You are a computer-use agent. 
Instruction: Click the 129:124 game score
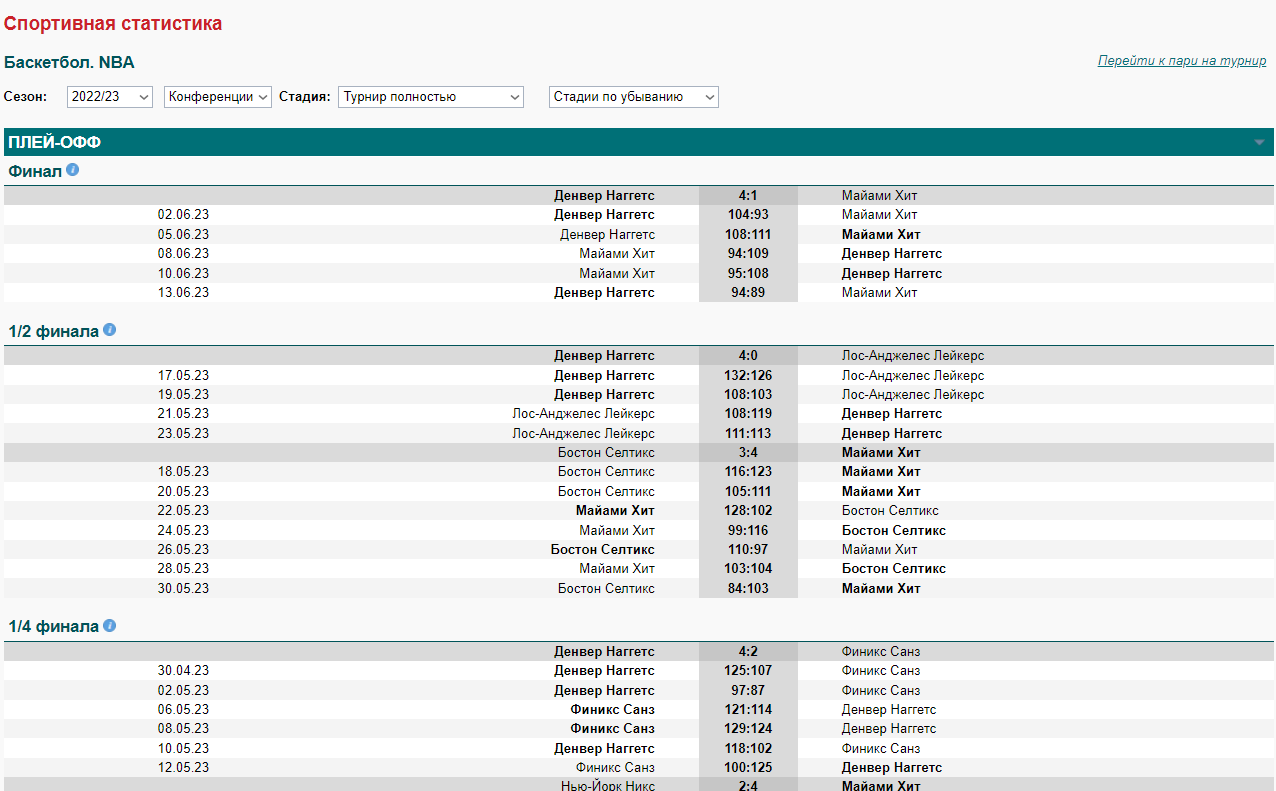[x=748, y=729]
